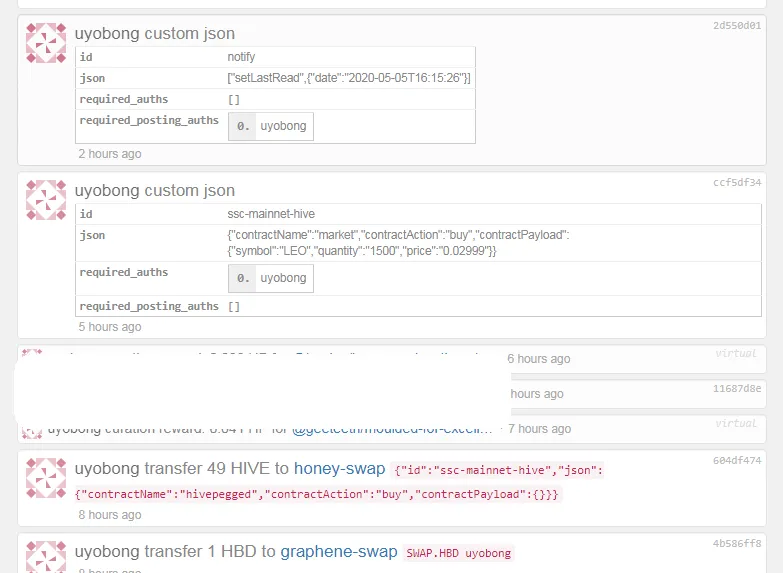The width and height of the screenshot is (783, 573).
Task: Open transaction hash 4b586ff8
Action: pyautogui.click(x=737, y=543)
